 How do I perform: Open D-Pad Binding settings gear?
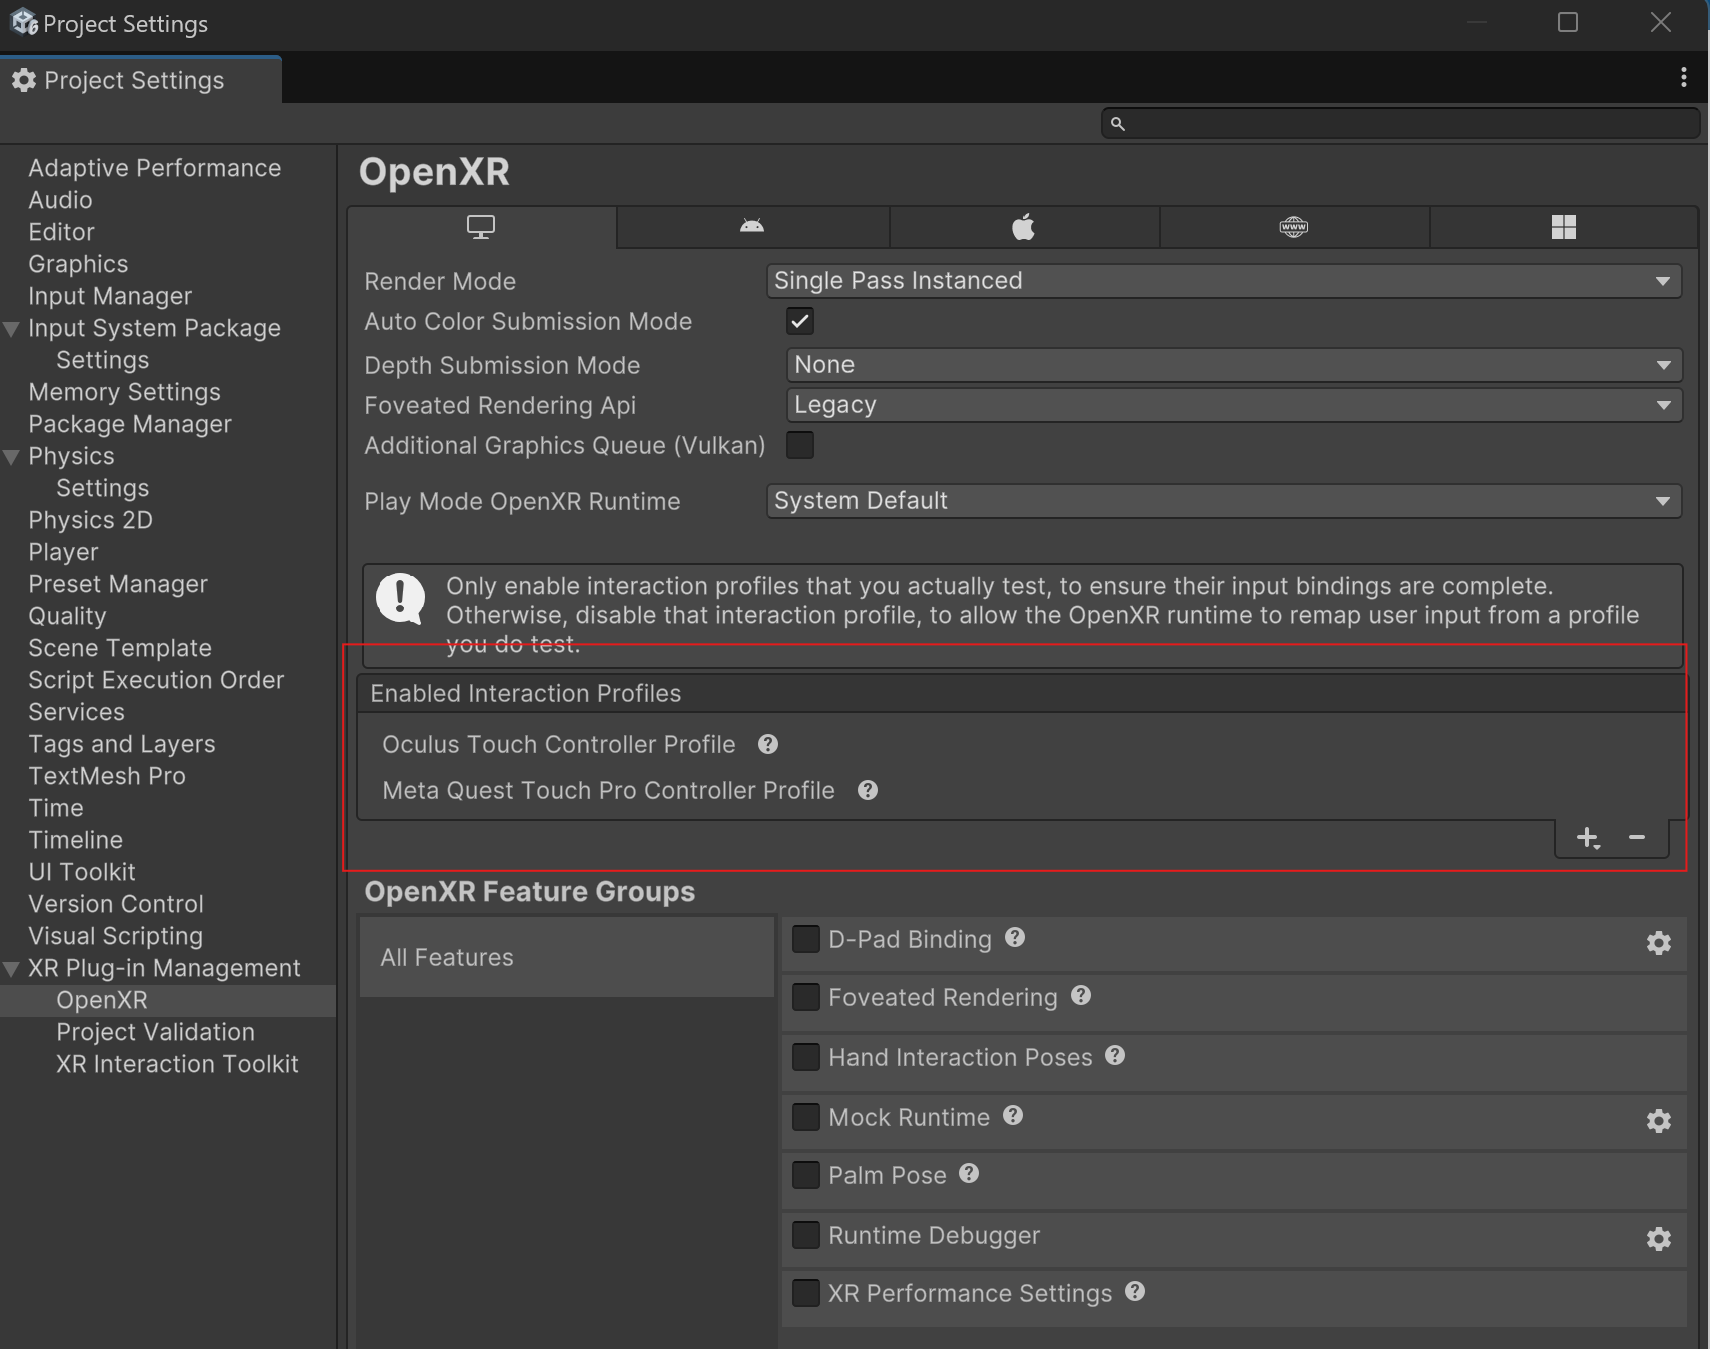[x=1658, y=943]
